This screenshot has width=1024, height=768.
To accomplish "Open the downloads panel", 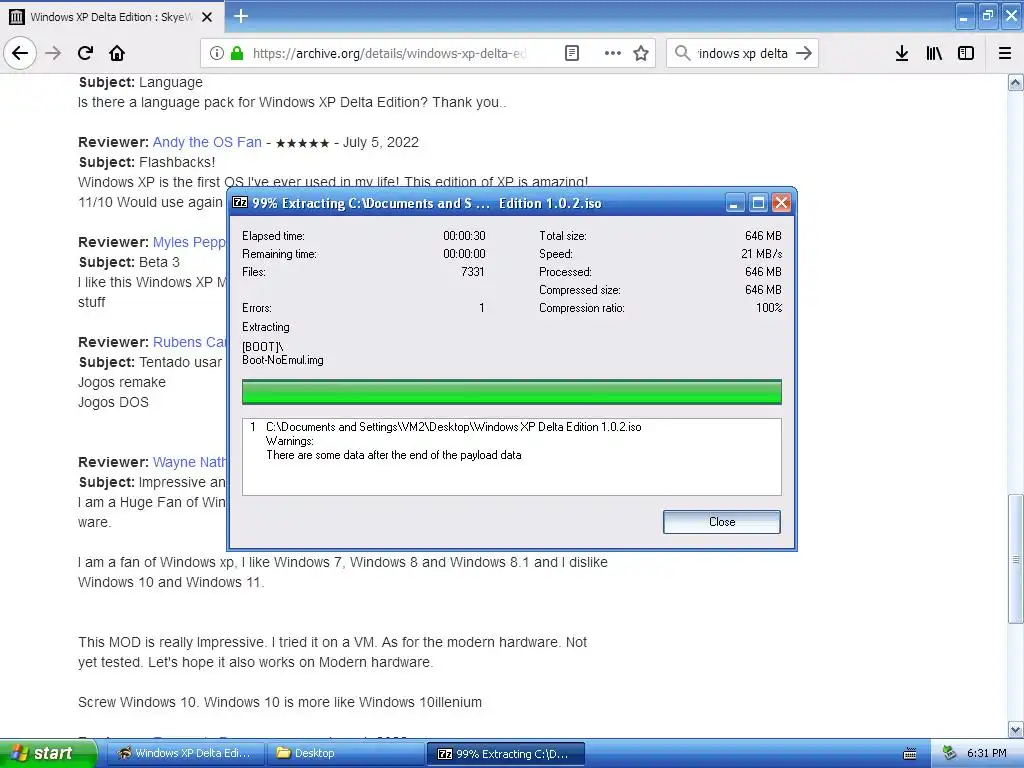I will click(902, 53).
